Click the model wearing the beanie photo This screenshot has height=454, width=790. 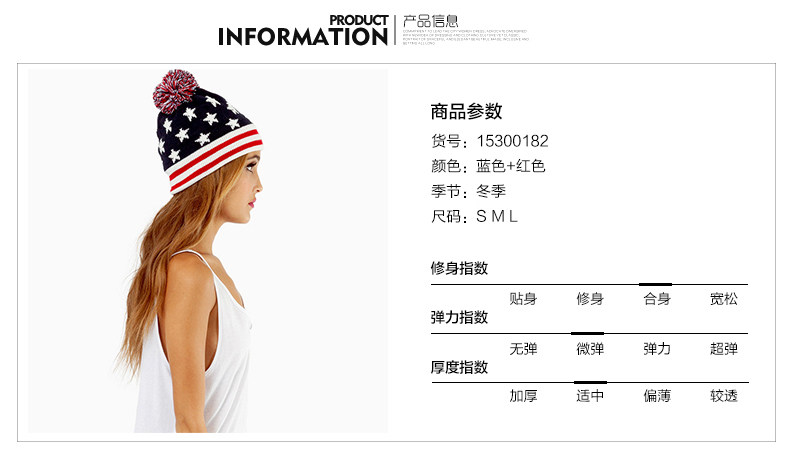click(208, 251)
